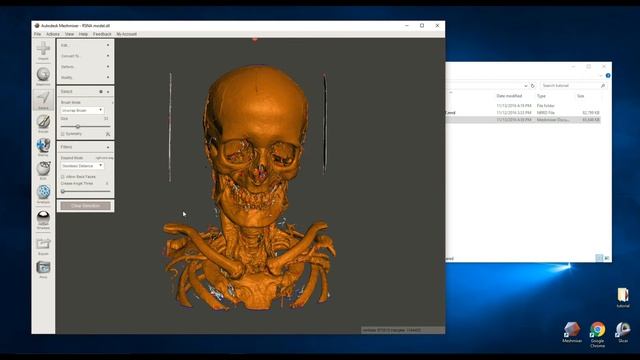Open the tutorial folder desktop icon
Viewport: 640px width, 360px height.
(x=623, y=298)
